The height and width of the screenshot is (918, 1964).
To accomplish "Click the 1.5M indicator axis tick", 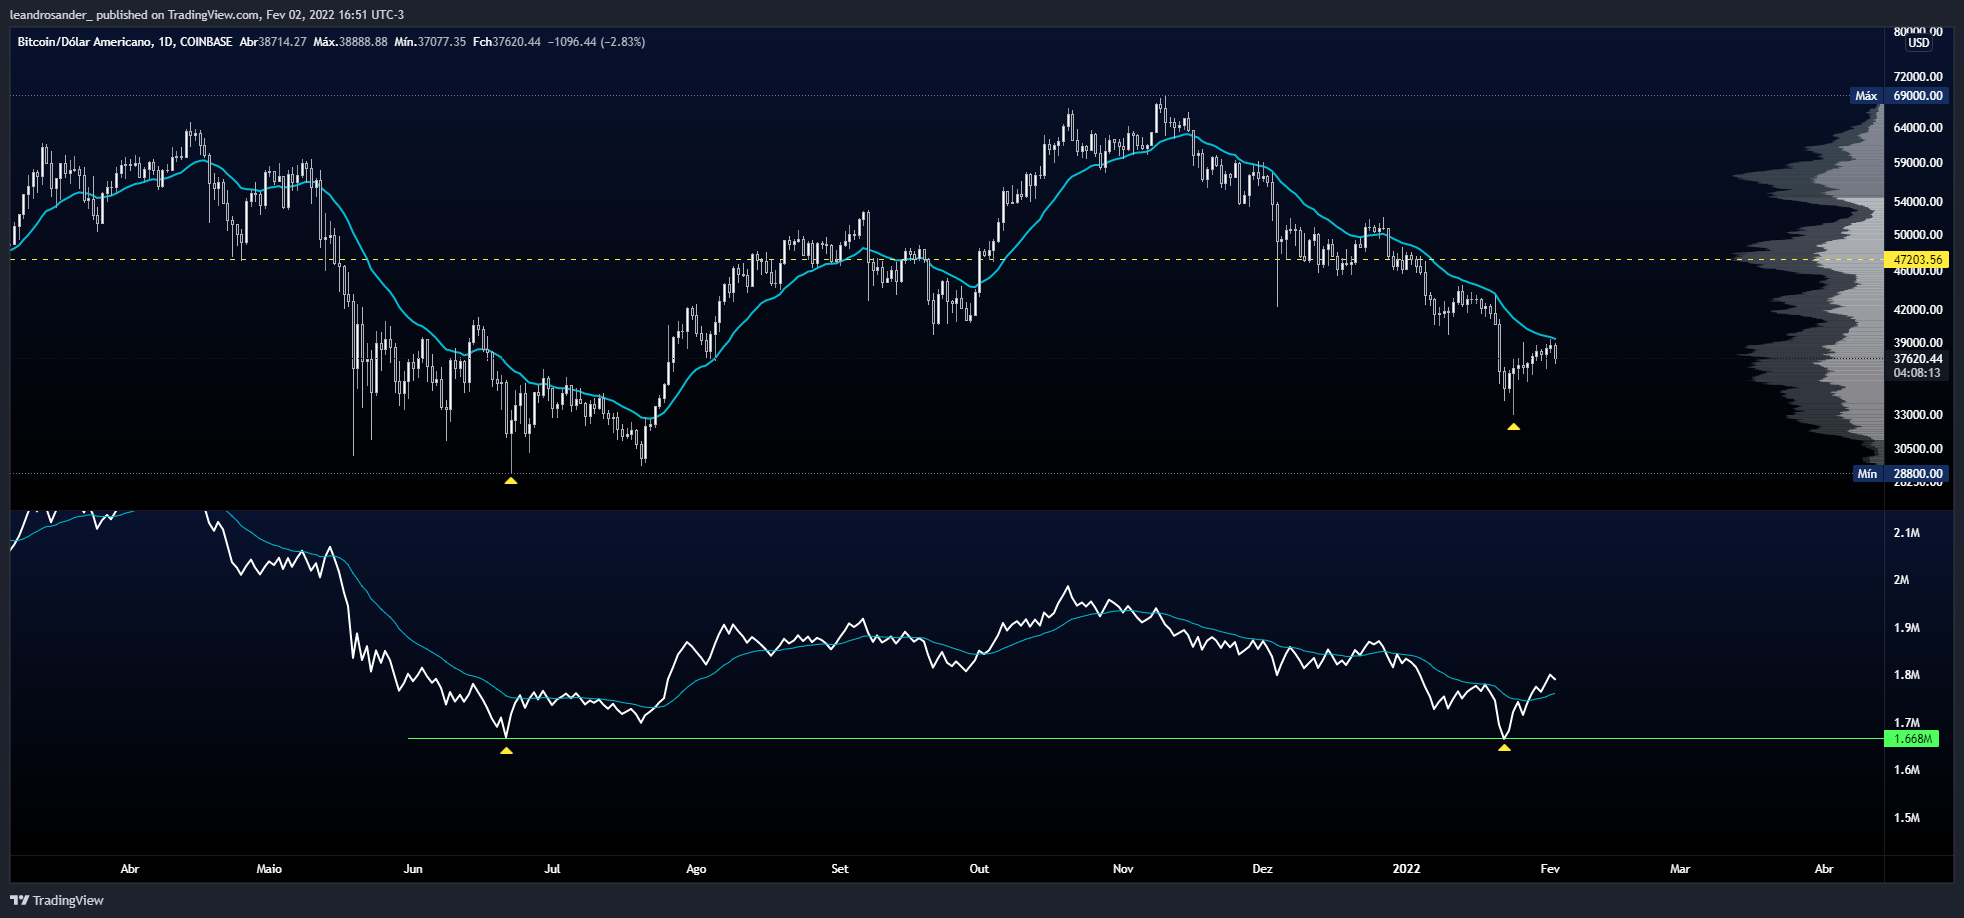I will (x=1907, y=818).
